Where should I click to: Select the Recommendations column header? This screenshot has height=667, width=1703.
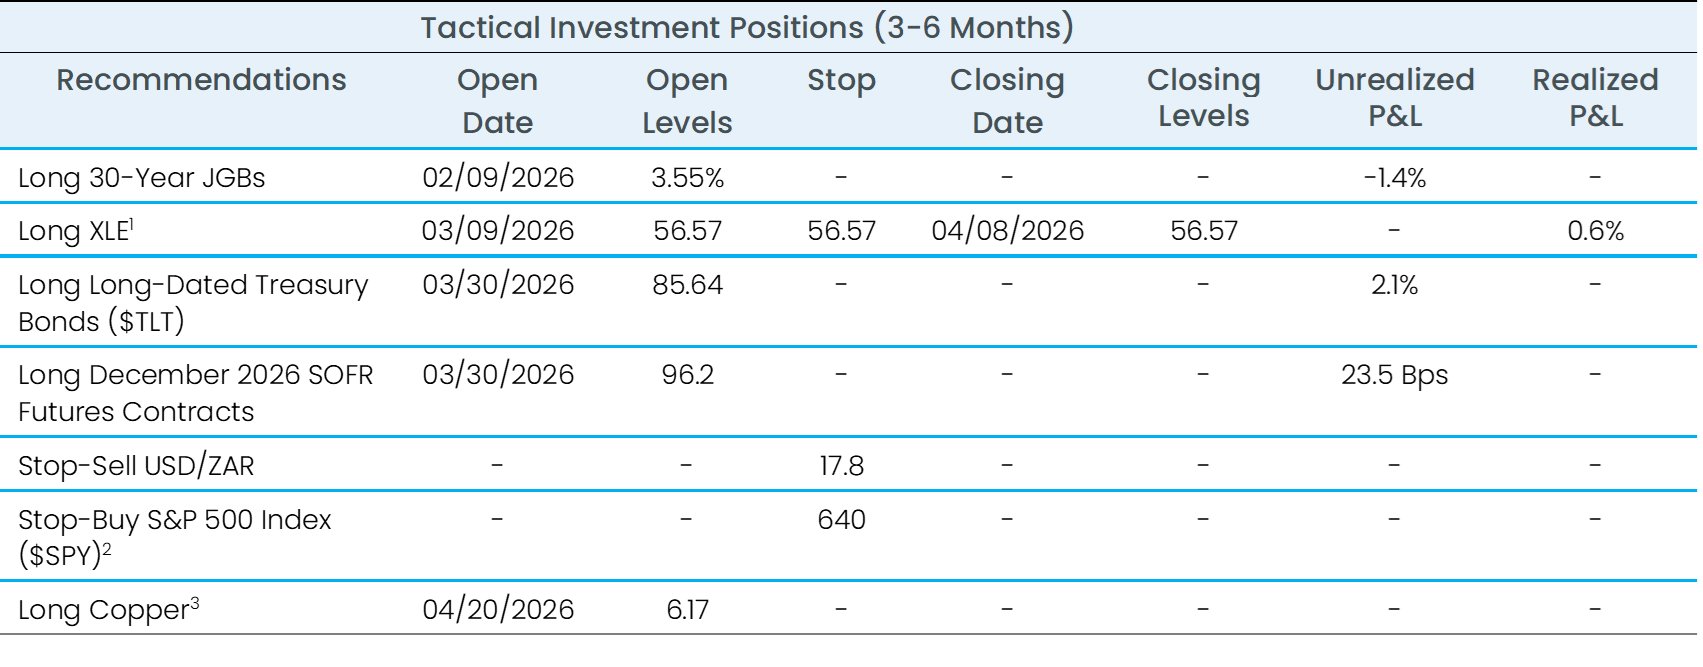click(x=201, y=80)
